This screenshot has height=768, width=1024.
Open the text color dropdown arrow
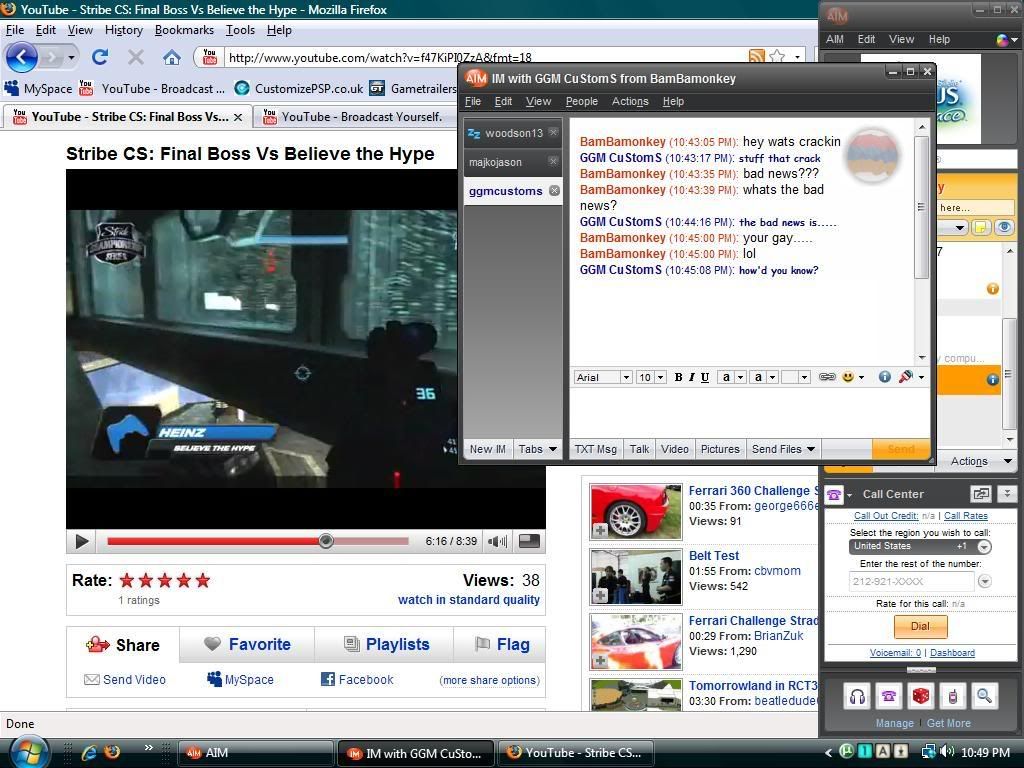click(x=741, y=377)
